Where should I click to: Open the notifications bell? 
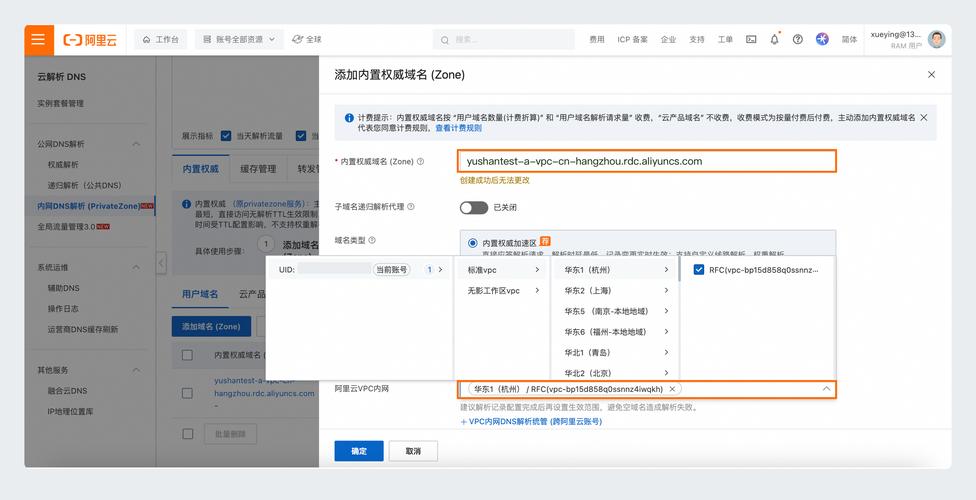[774, 39]
